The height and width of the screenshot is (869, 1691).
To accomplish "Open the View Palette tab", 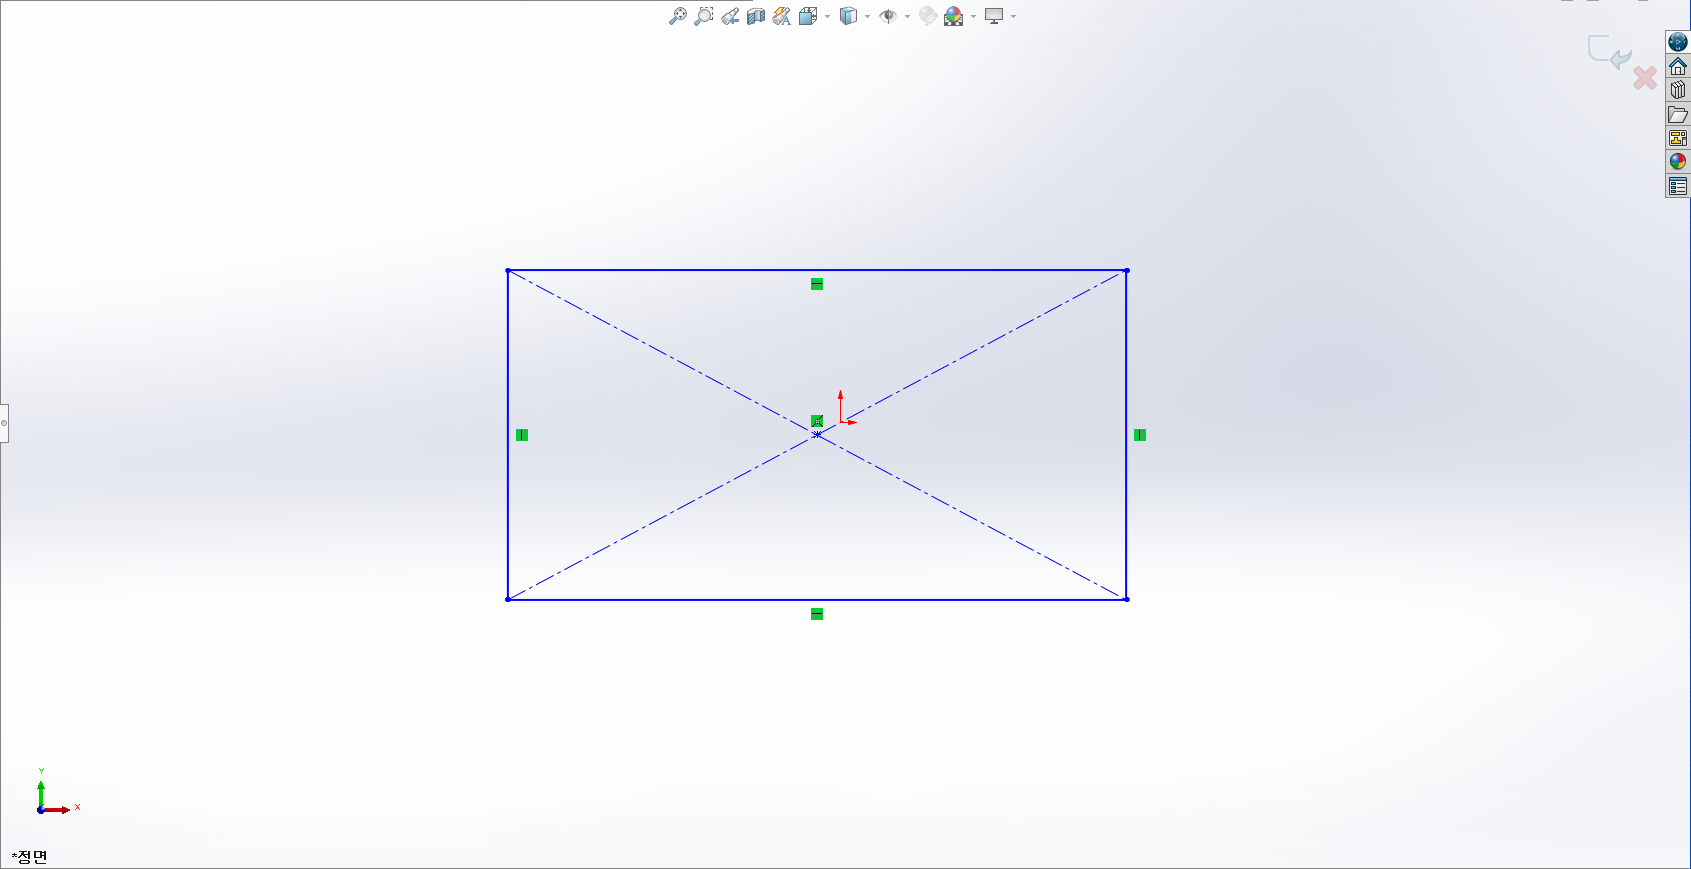I will (1678, 138).
